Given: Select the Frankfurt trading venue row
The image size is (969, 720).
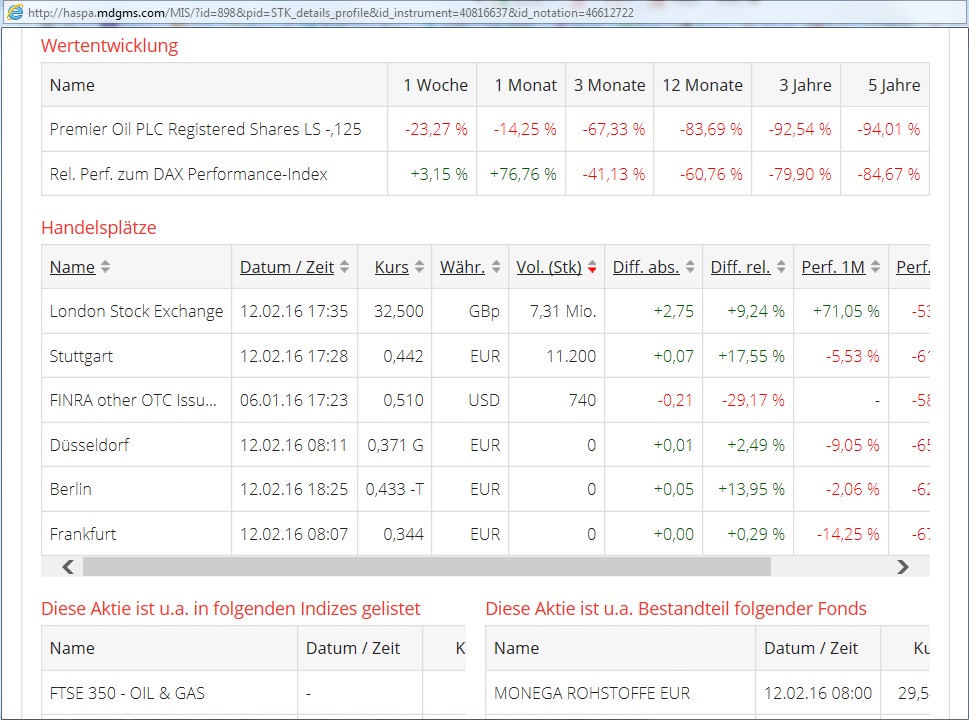Looking at the screenshot, I should (x=83, y=534).
